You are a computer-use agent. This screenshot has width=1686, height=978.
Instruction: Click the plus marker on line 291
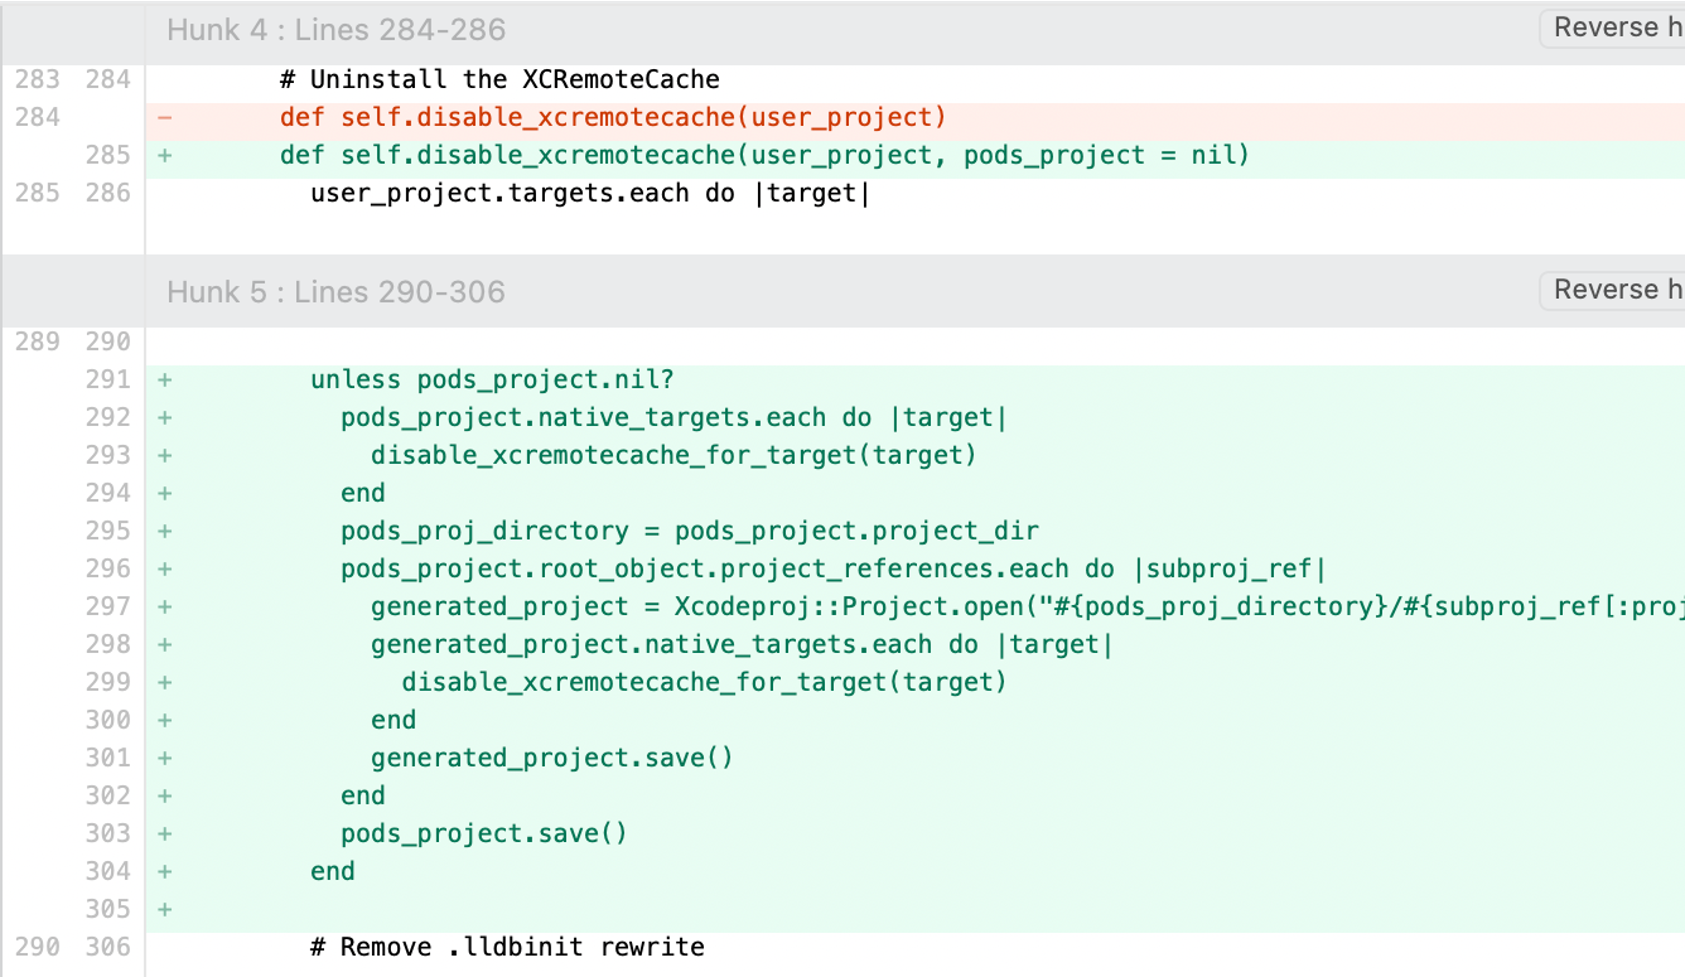(x=165, y=380)
